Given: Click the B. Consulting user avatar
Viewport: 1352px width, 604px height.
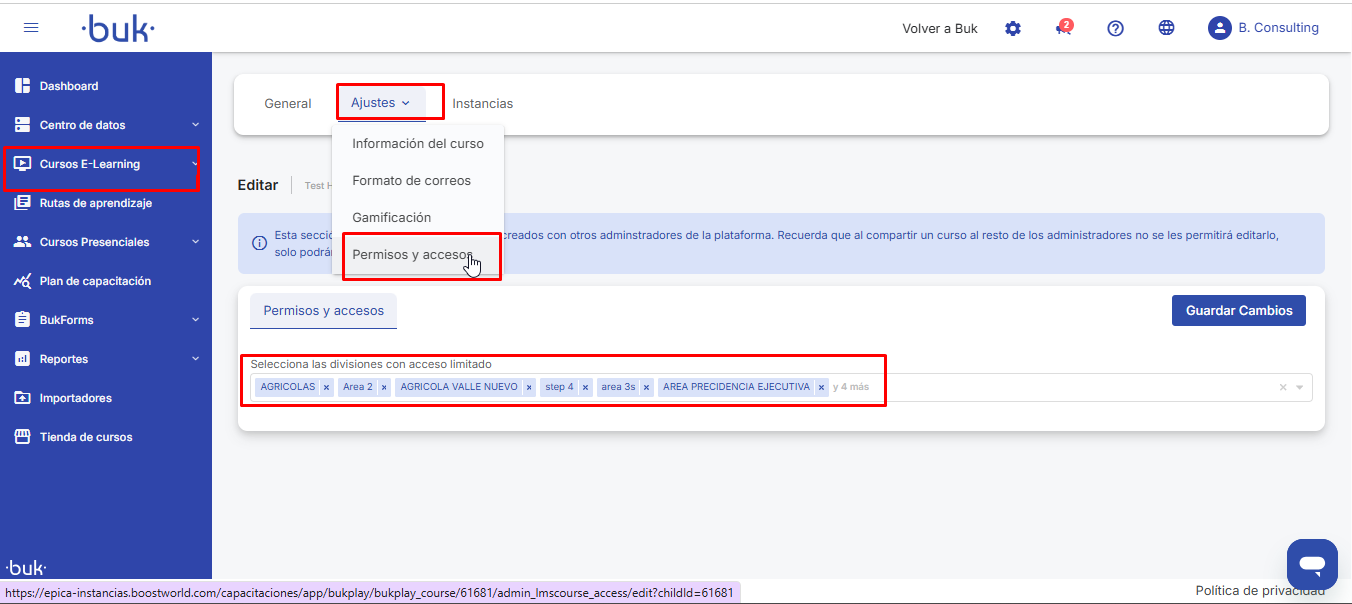Looking at the screenshot, I should pos(1219,28).
